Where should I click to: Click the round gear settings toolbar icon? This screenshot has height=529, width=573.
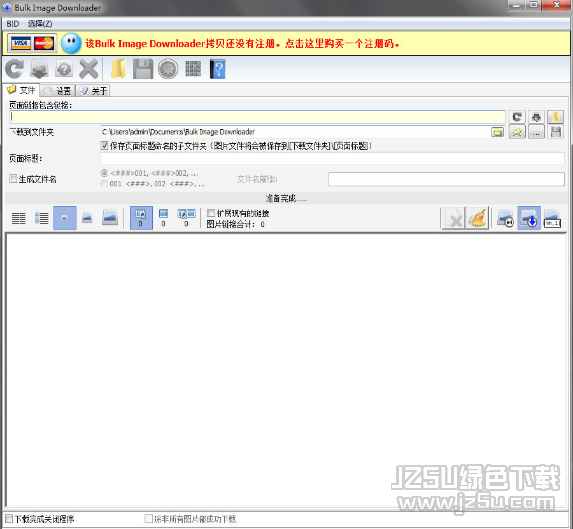point(168,69)
